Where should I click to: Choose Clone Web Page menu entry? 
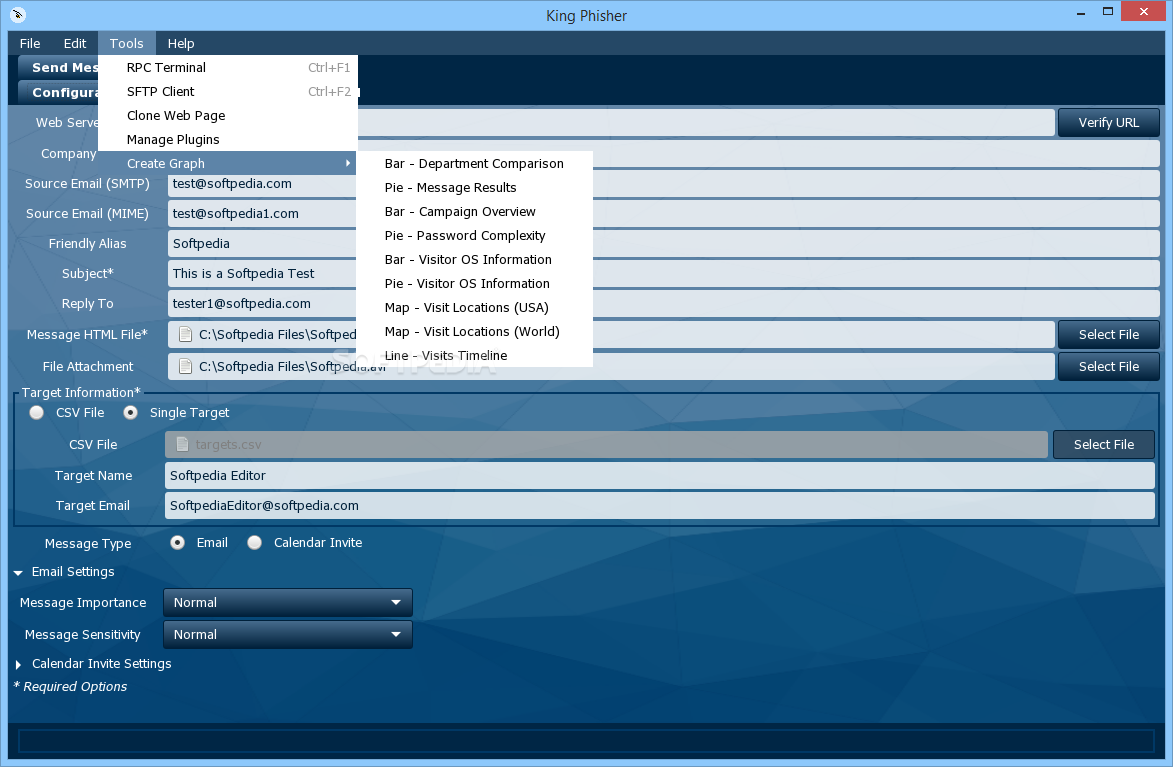click(x=227, y=115)
